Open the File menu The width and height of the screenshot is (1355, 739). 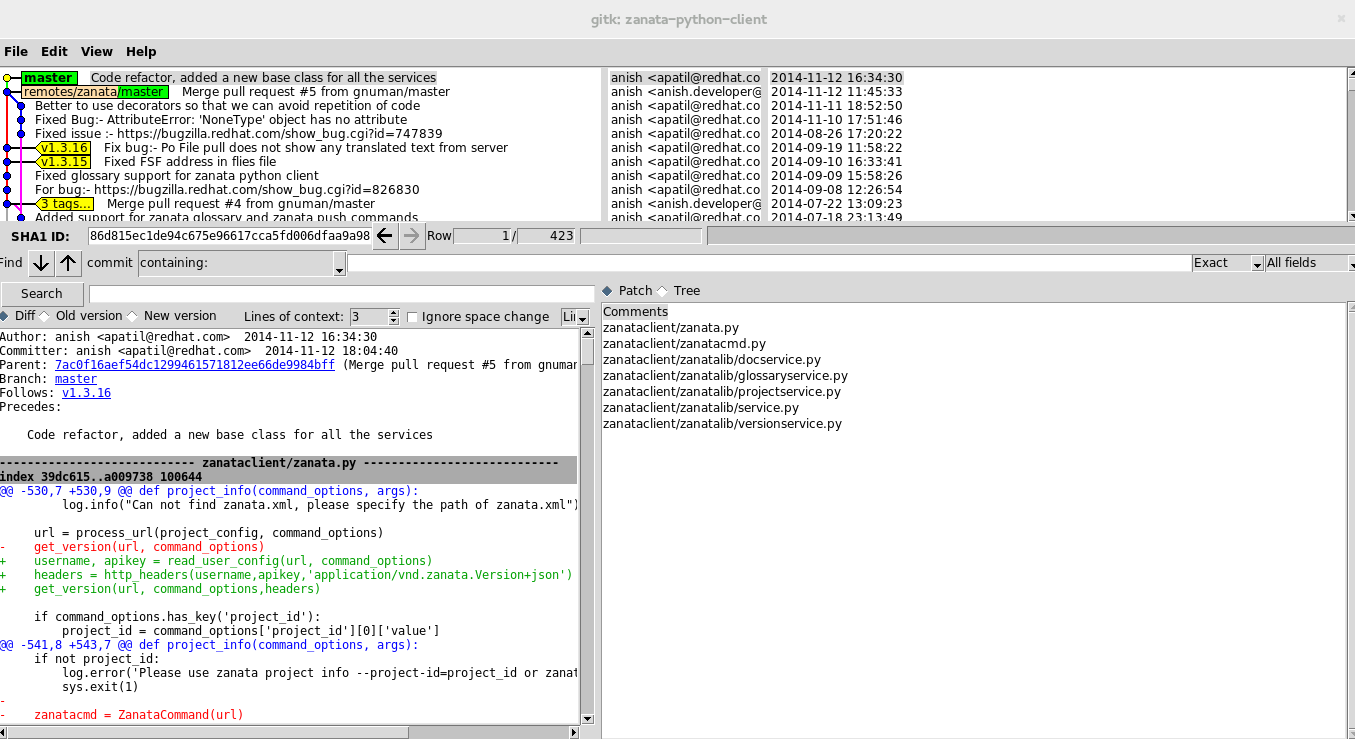[16, 52]
